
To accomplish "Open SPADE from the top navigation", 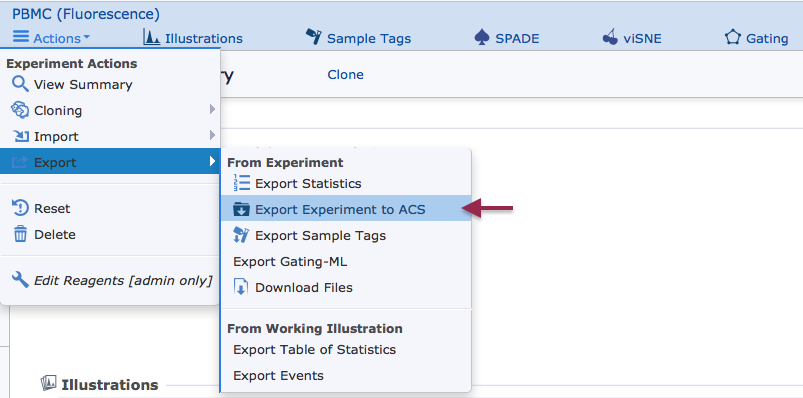I will [517, 38].
